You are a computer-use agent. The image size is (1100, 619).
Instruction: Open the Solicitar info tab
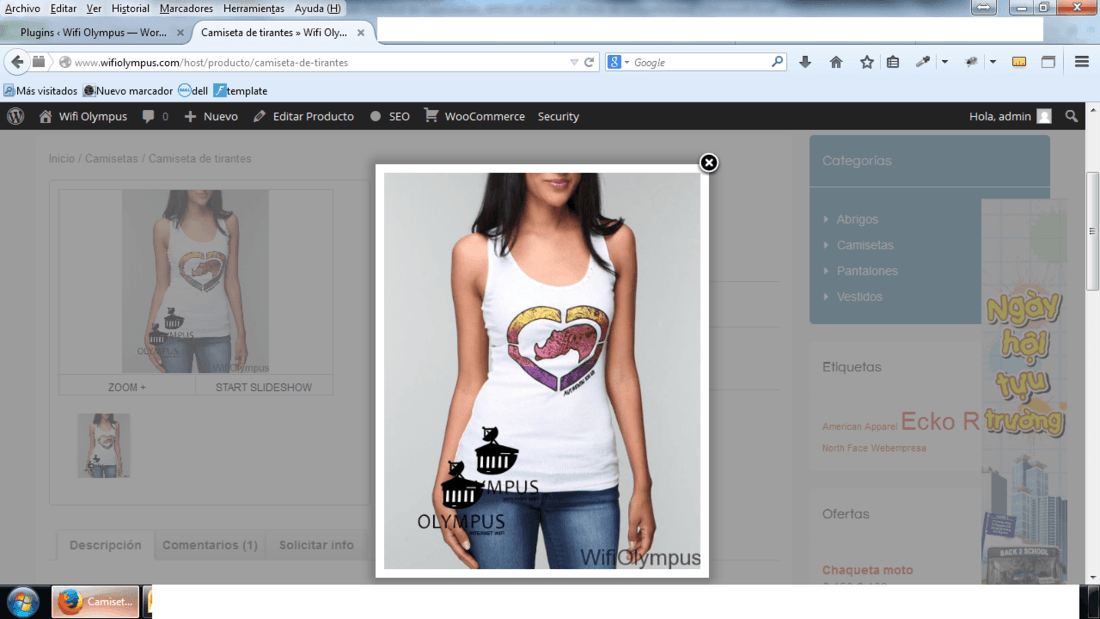(x=316, y=545)
